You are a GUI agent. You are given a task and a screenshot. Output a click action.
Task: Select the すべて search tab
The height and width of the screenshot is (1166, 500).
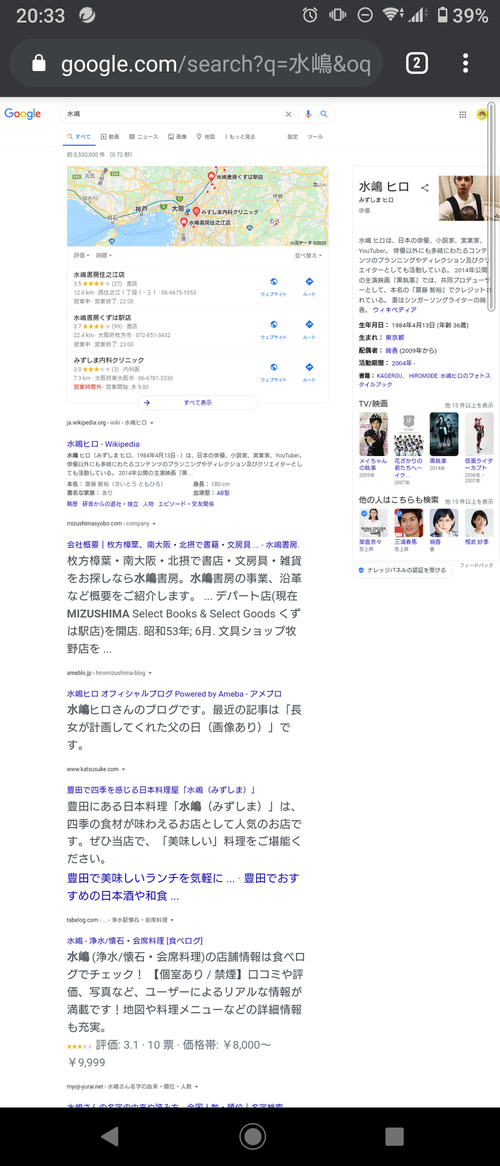(x=79, y=137)
